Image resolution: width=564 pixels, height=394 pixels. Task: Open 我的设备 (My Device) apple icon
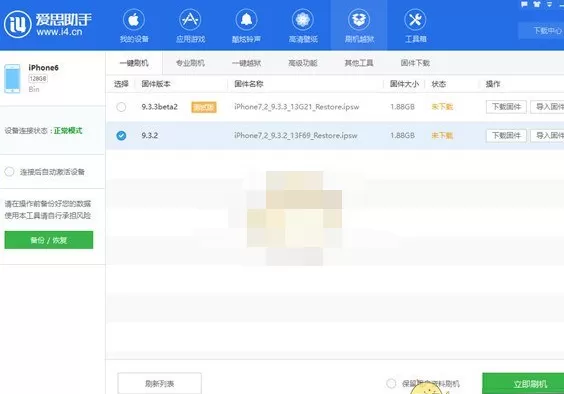tap(134, 19)
